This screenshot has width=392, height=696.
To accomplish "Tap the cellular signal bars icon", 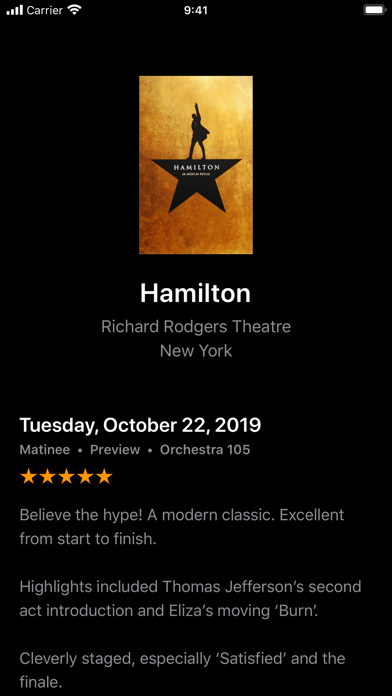I will pos(14,10).
